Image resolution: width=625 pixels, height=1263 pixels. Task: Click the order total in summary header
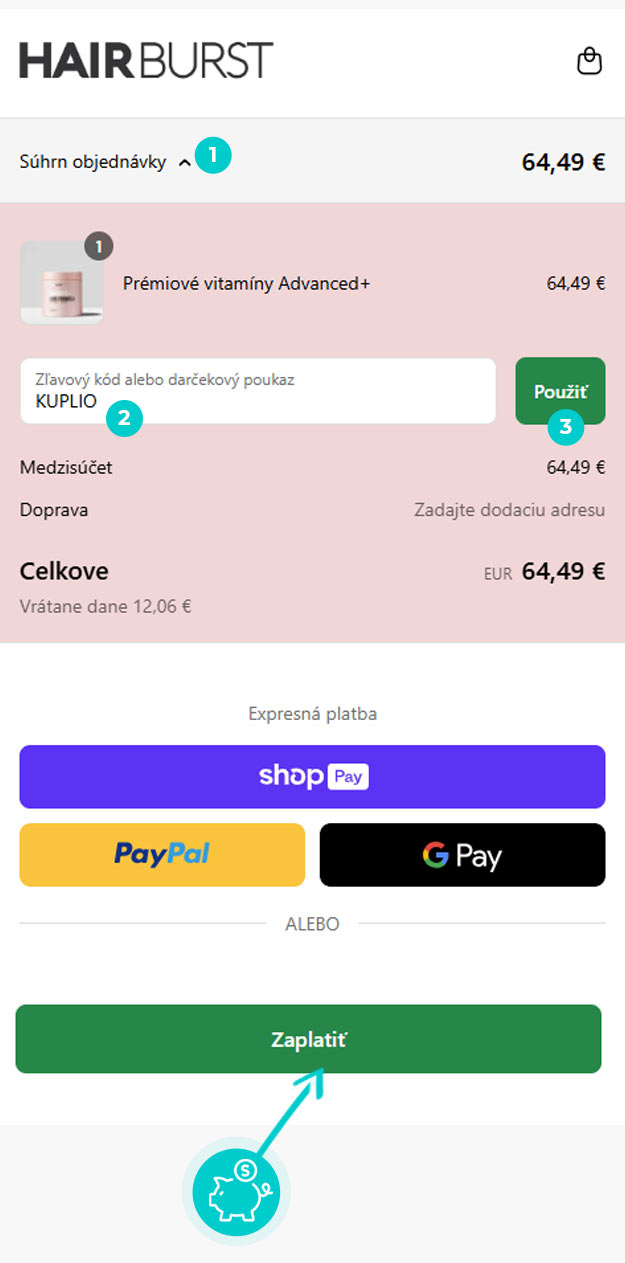click(563, 162)
